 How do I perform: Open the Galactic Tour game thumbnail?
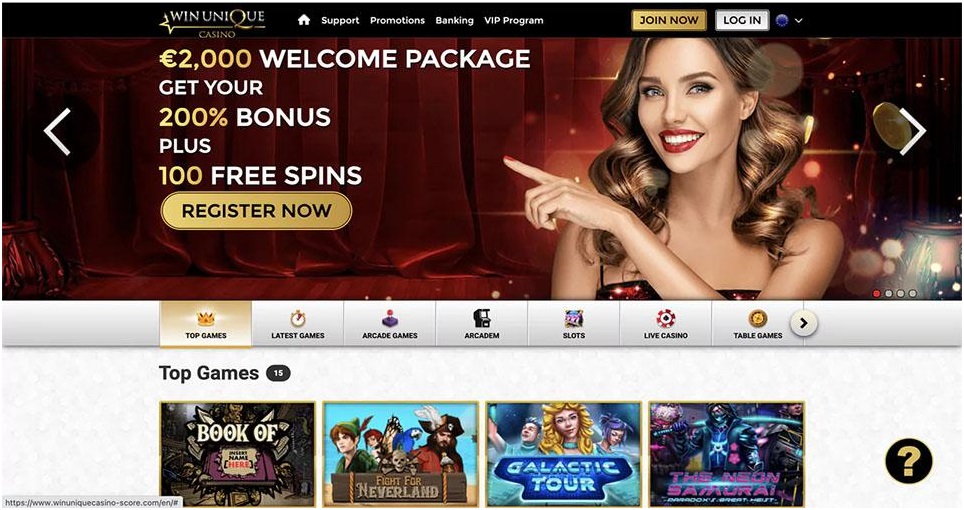pos(563,454)
